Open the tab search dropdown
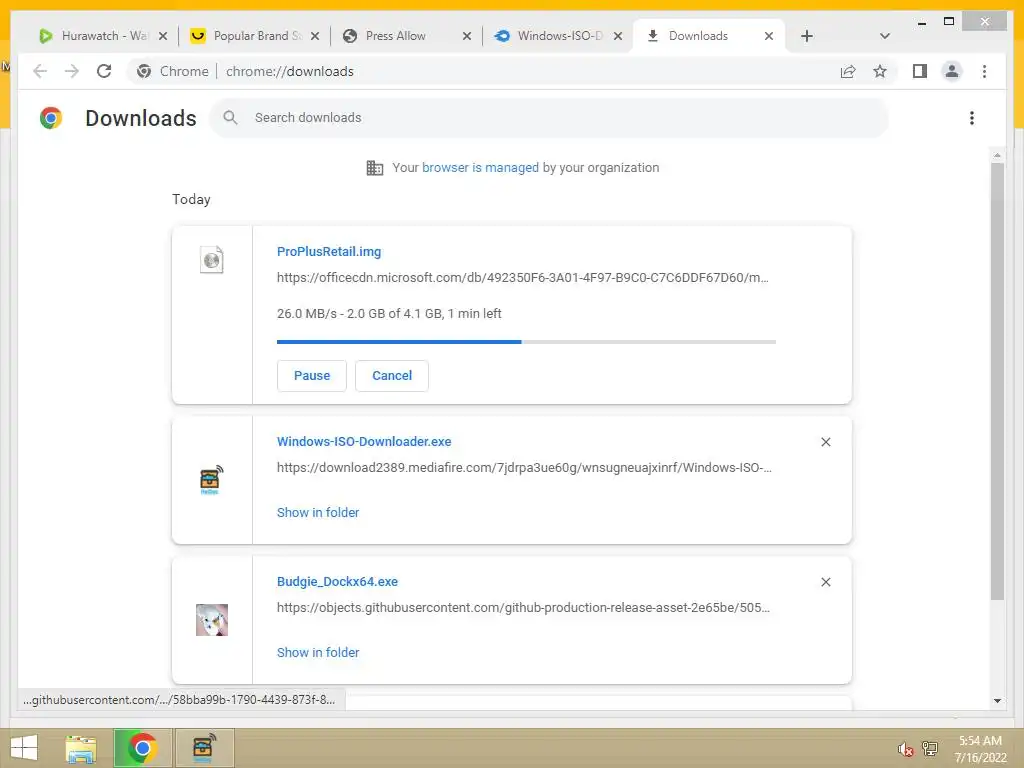 point(885,36)
